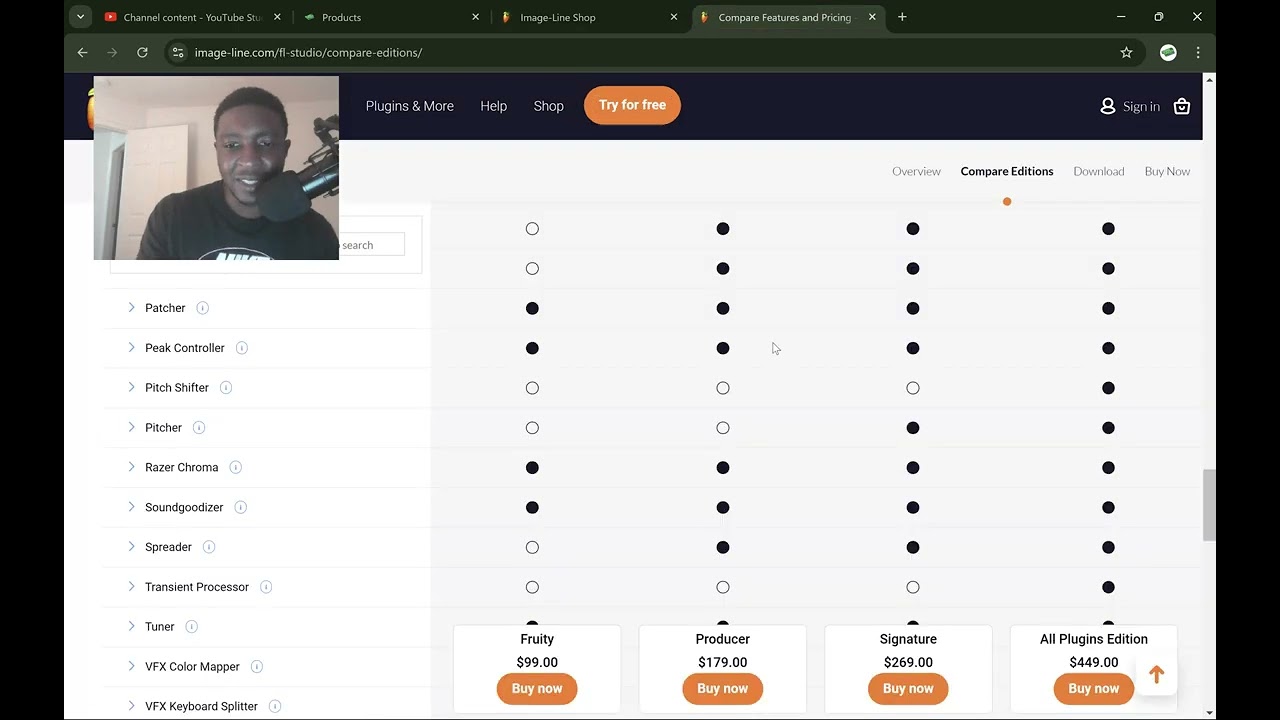Reload the page

click(x=142, y=52)
